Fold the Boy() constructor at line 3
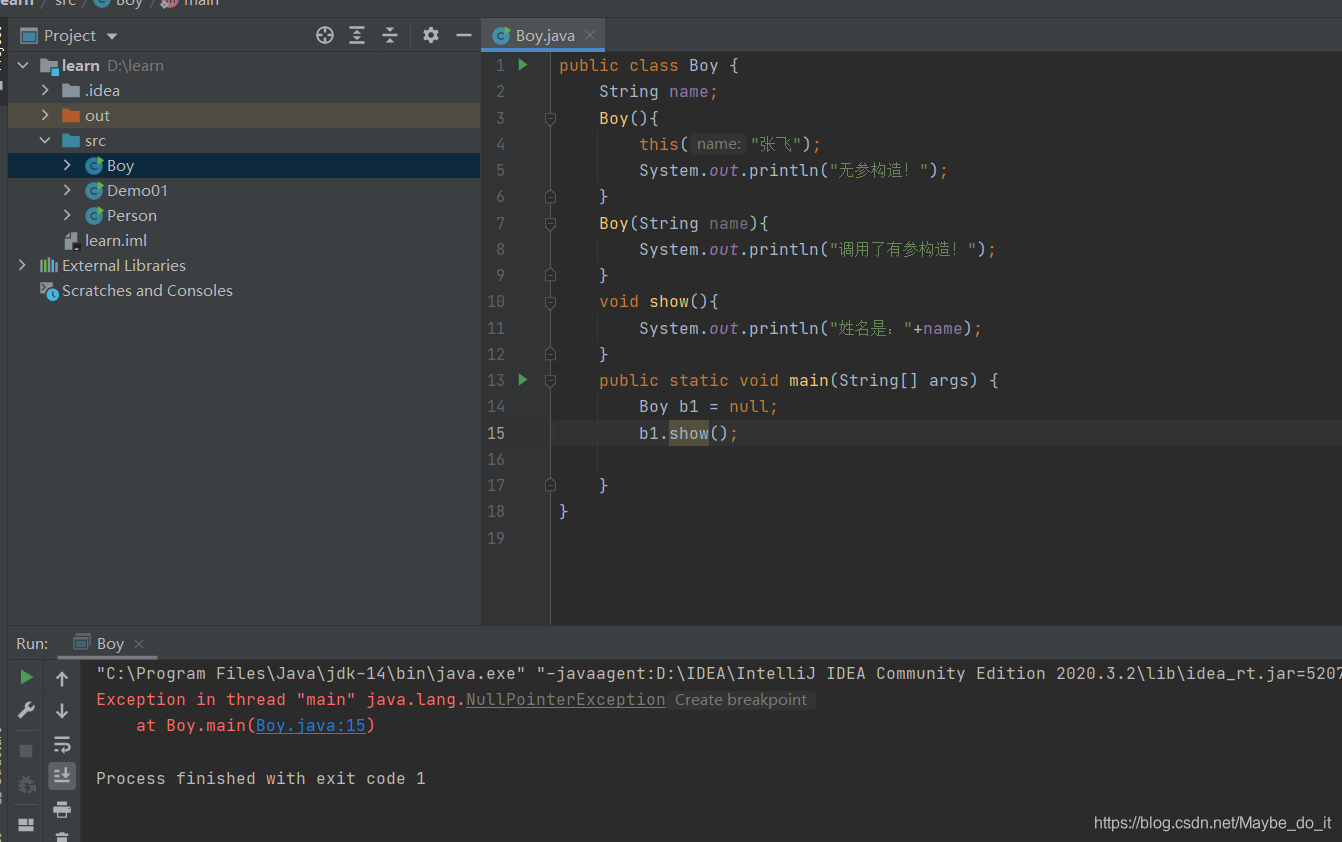 550,118
